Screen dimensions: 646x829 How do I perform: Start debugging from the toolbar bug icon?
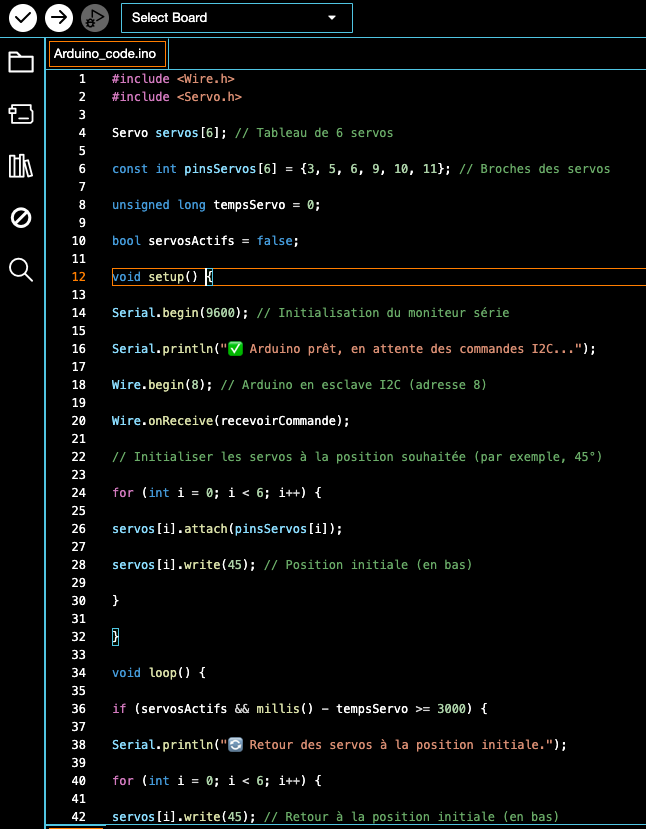click(94, 17)
